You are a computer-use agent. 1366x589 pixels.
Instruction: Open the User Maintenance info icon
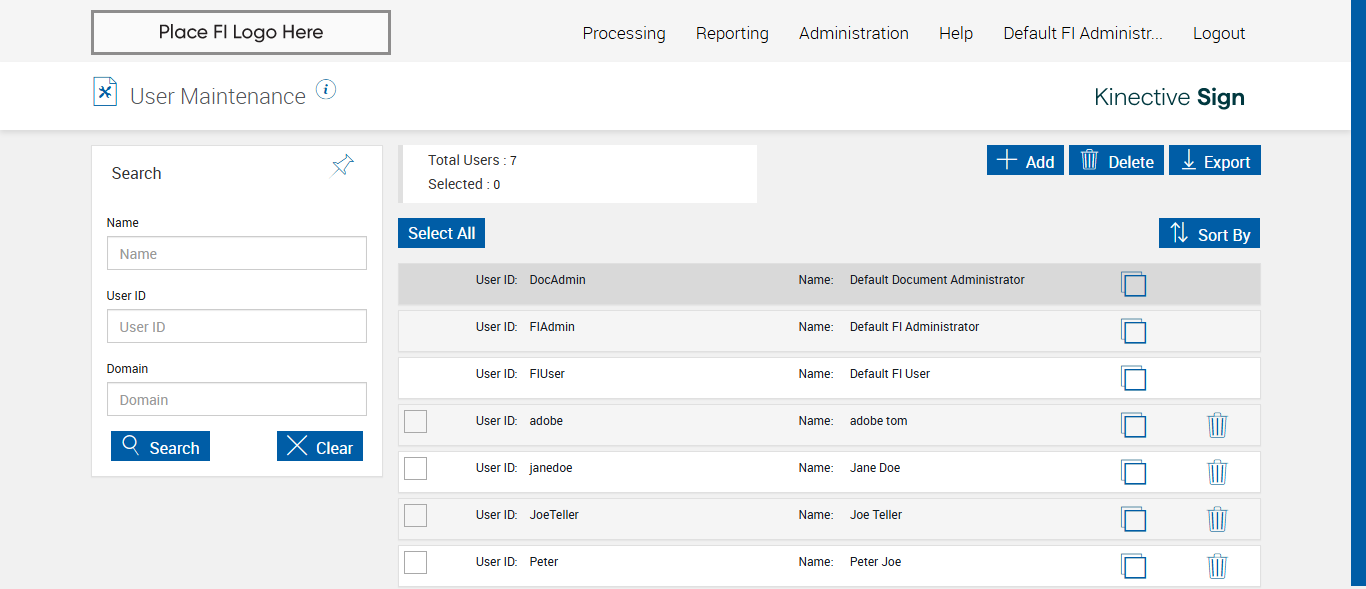coord(326,90)
